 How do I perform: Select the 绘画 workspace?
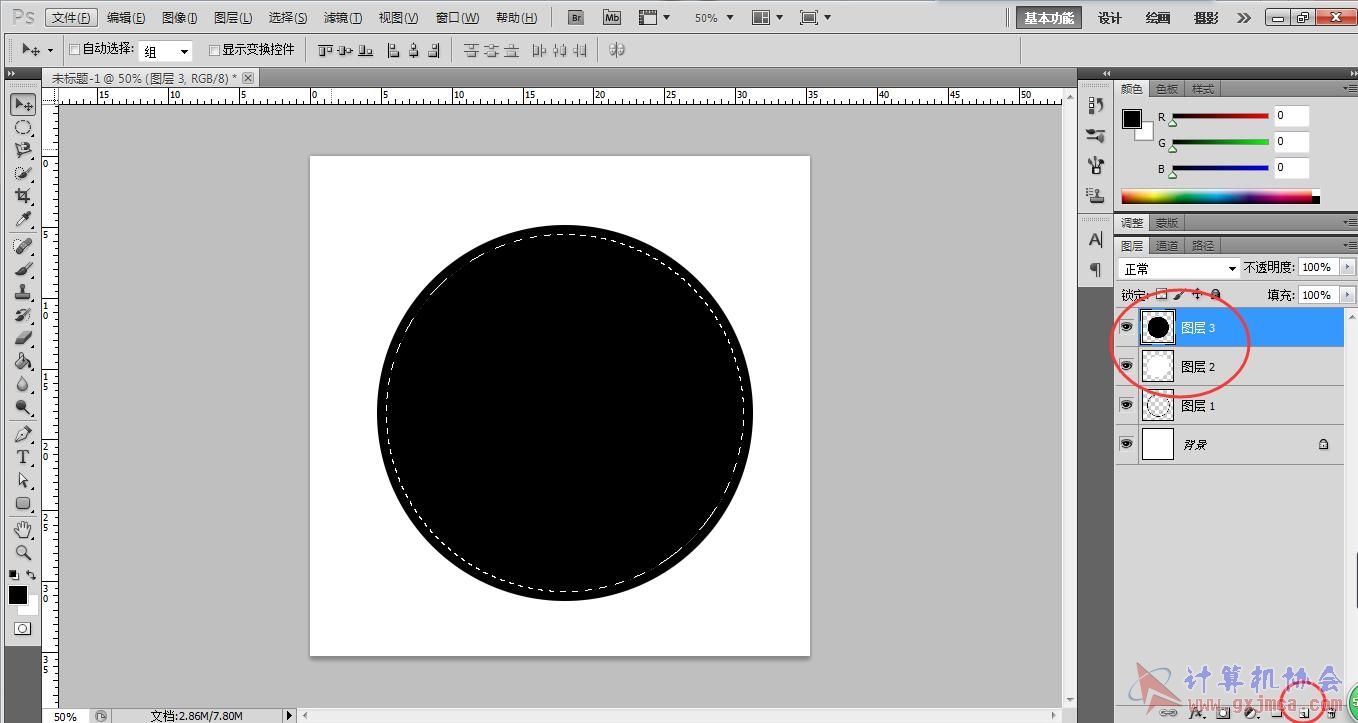click(1158, 18)
